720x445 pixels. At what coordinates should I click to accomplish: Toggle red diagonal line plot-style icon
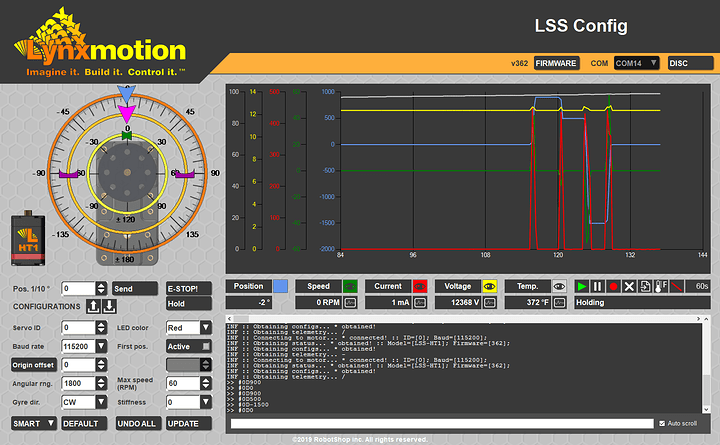point(676,287)
